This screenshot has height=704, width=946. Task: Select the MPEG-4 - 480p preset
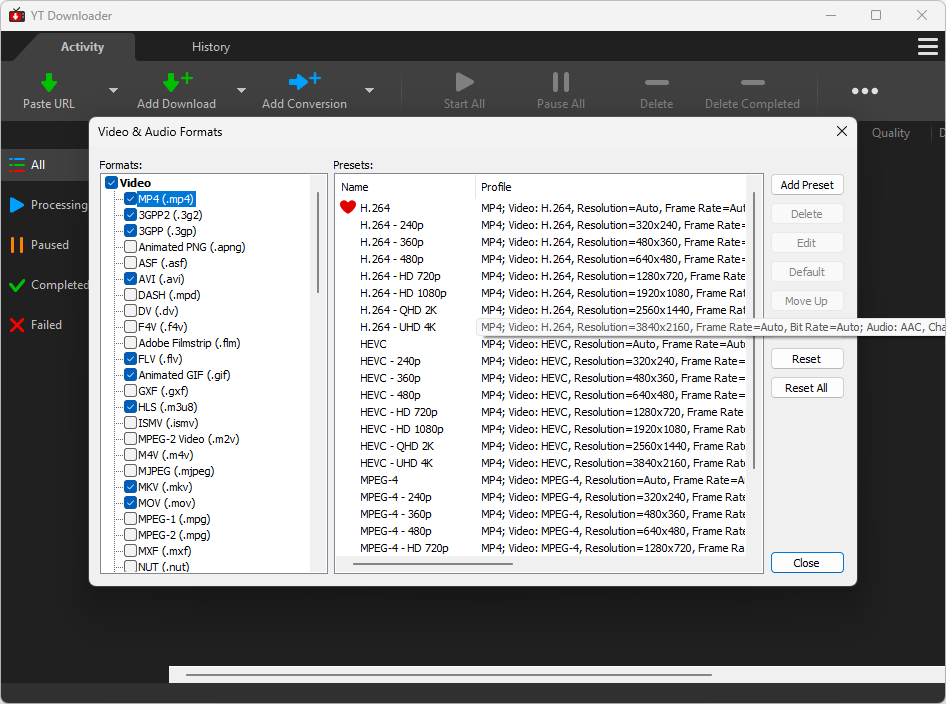pyautogui.click(x=396, y=531)
